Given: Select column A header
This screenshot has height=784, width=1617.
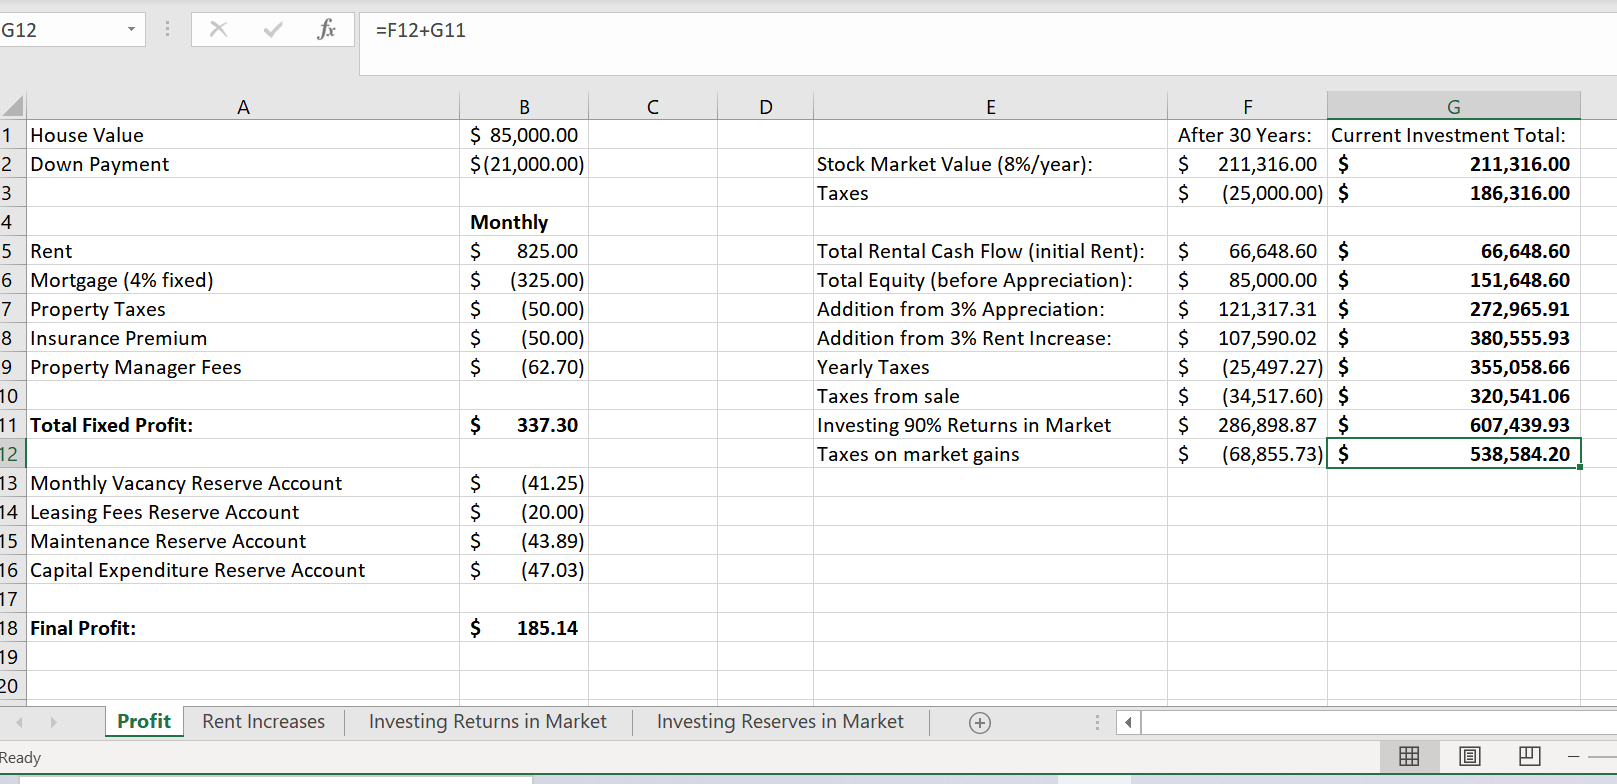Looking at the screenshot, I should 243,107.
